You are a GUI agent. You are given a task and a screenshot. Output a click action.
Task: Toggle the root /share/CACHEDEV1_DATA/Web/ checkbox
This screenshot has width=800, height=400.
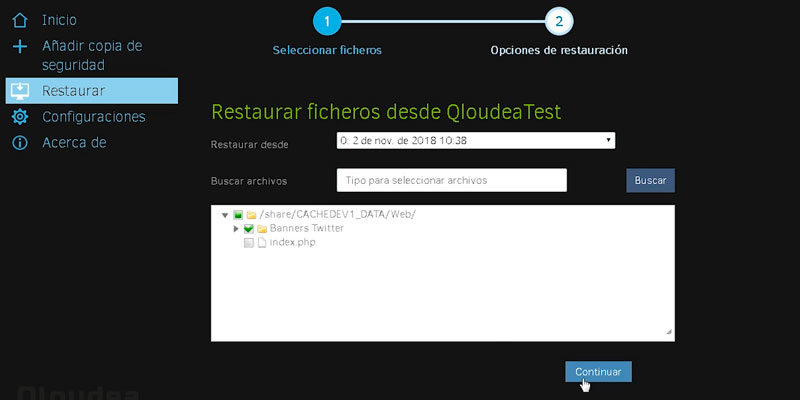tap(238, 215)
